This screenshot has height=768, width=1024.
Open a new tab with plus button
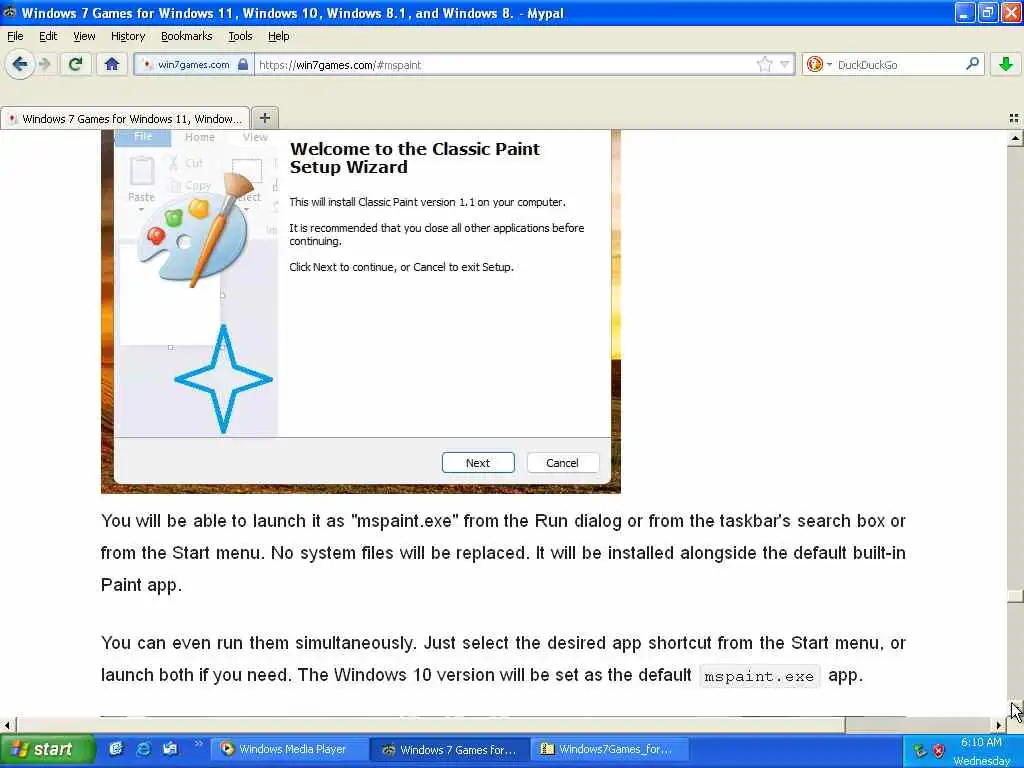[264, 118]
